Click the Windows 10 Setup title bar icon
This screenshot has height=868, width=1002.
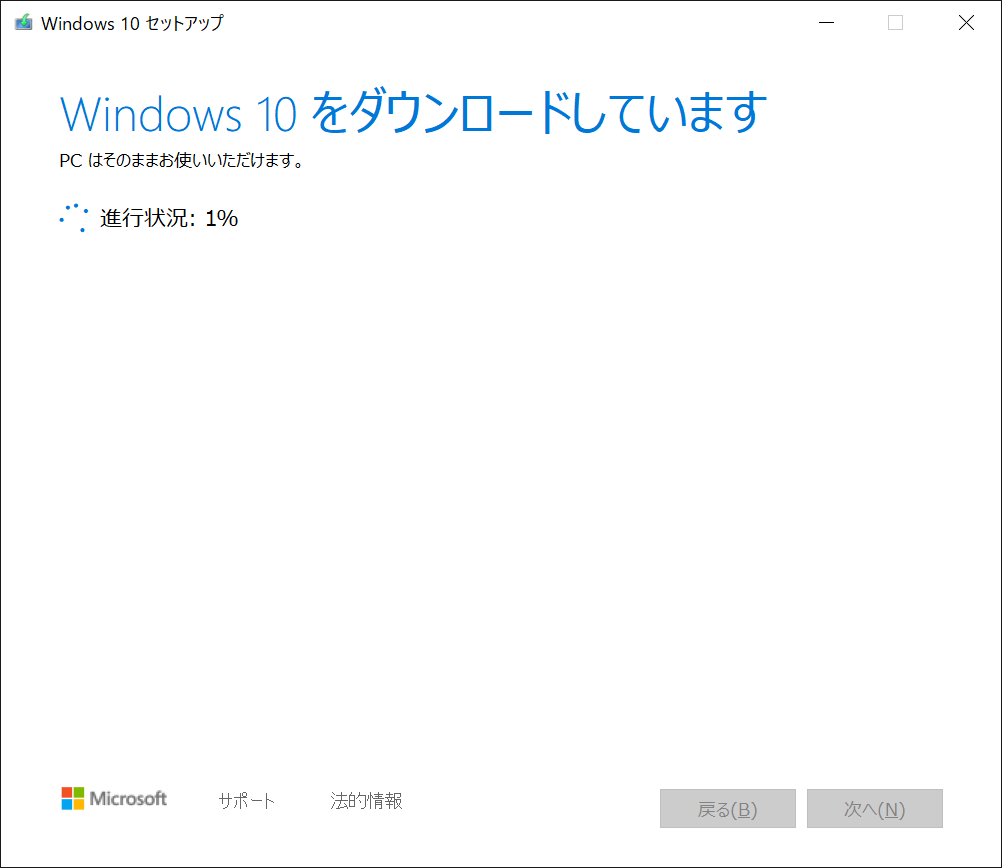click(24, 23)
